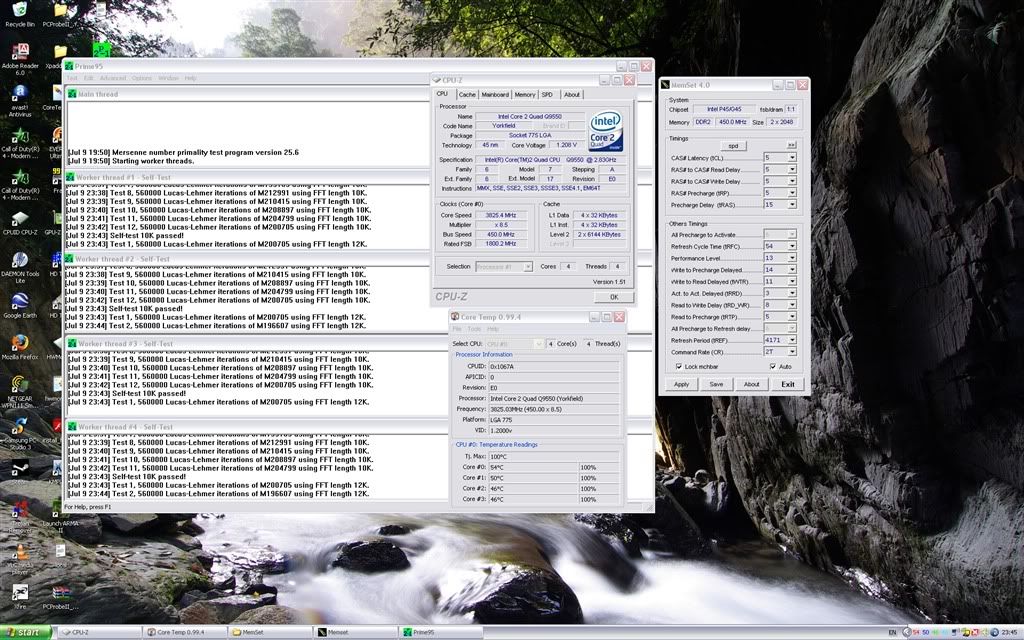Switch to the CPU-Z taskbar button
Viewport: 1024px width, 640px height.
[x=100, y=632]
